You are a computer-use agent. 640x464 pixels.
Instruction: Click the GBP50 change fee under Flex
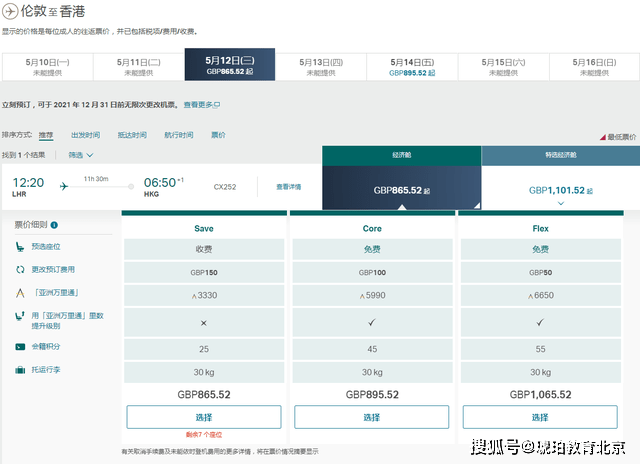pos(540,273)
